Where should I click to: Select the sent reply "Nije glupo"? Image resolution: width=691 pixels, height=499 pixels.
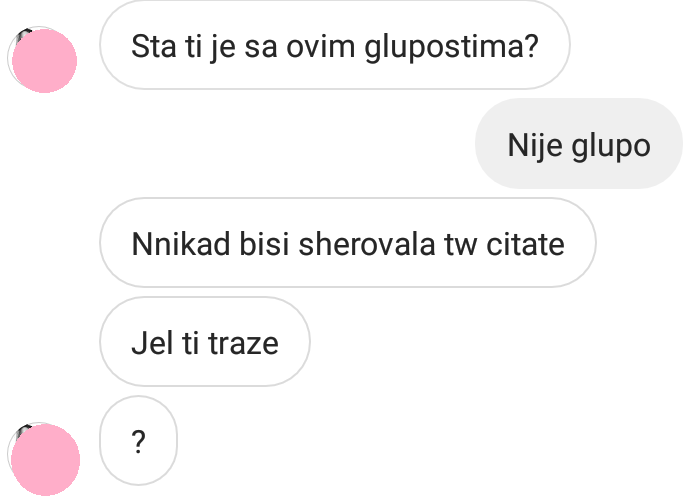point(579,144)
